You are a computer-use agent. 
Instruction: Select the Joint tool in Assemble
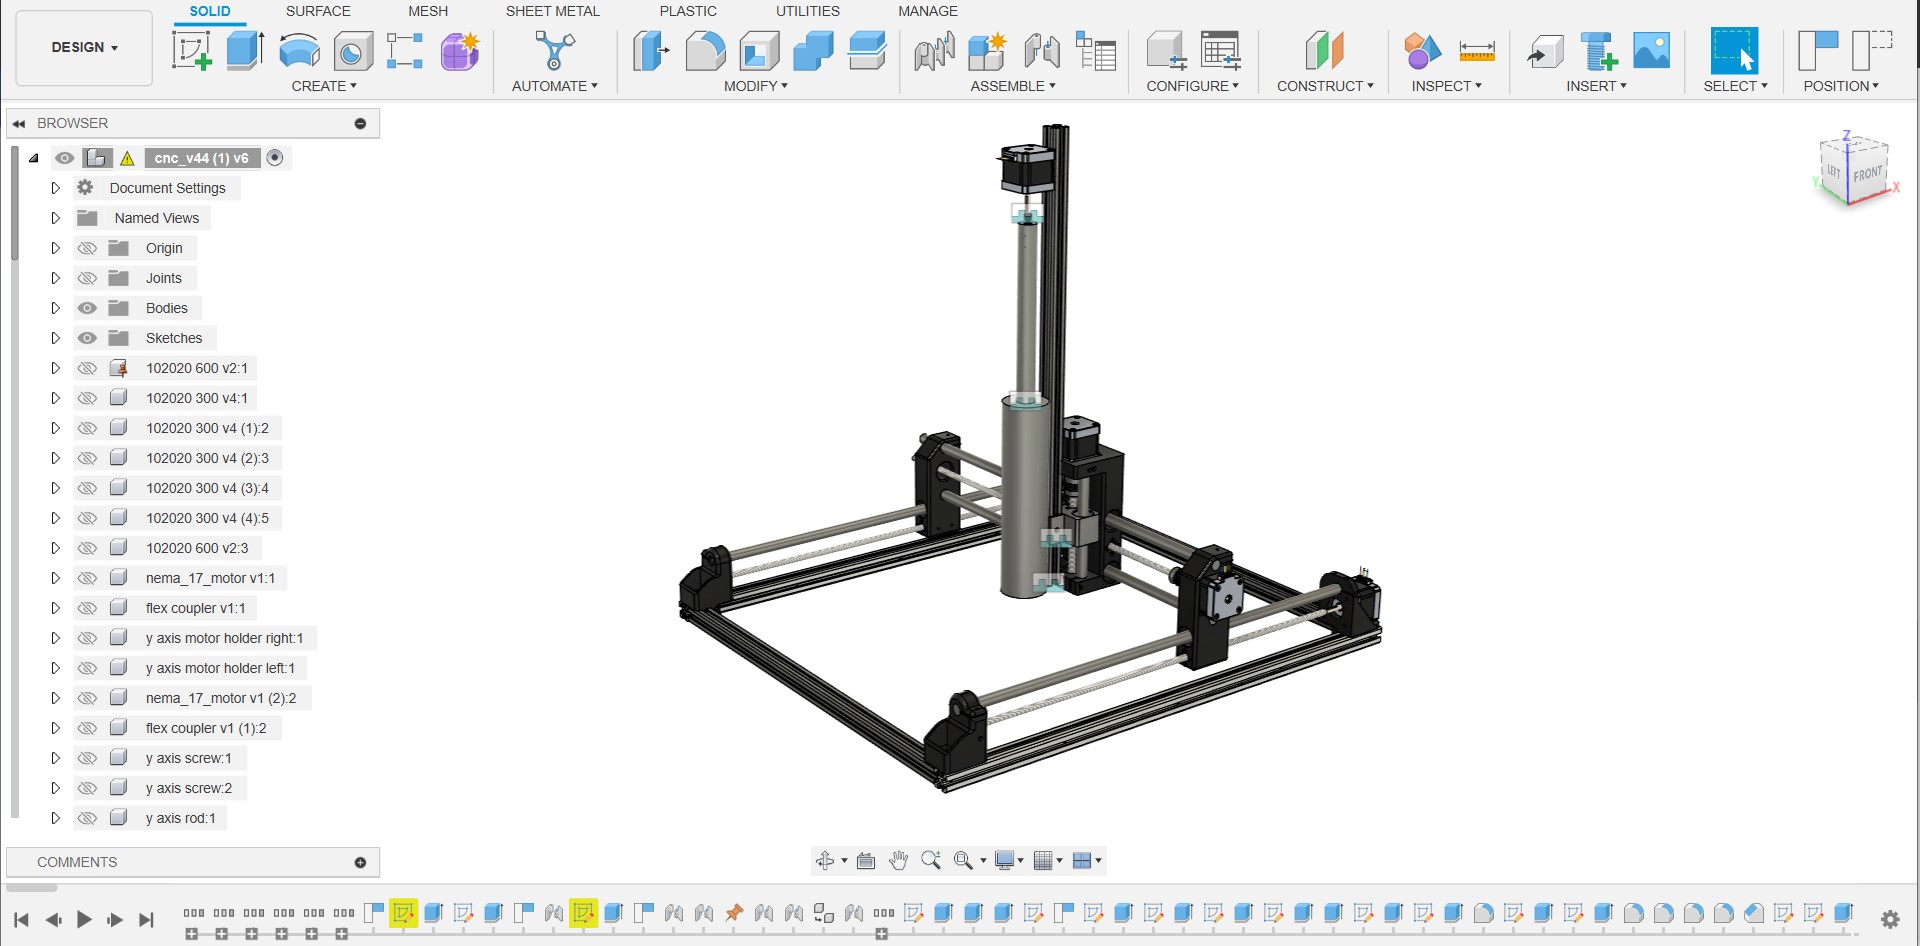point(1041,50)
